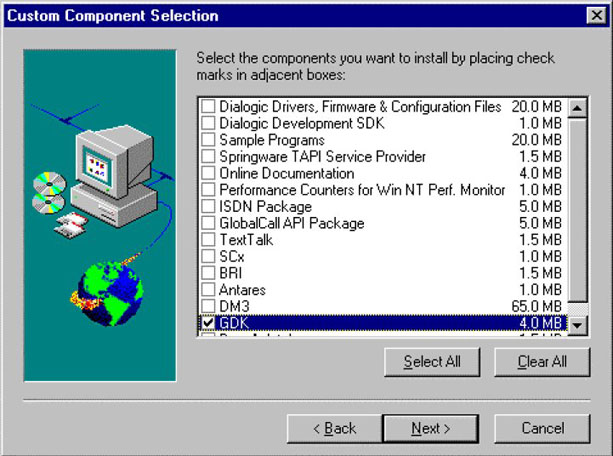The image size is (613, 456).
Task: Select the ISDN Package list label
Action: point(265,206)
